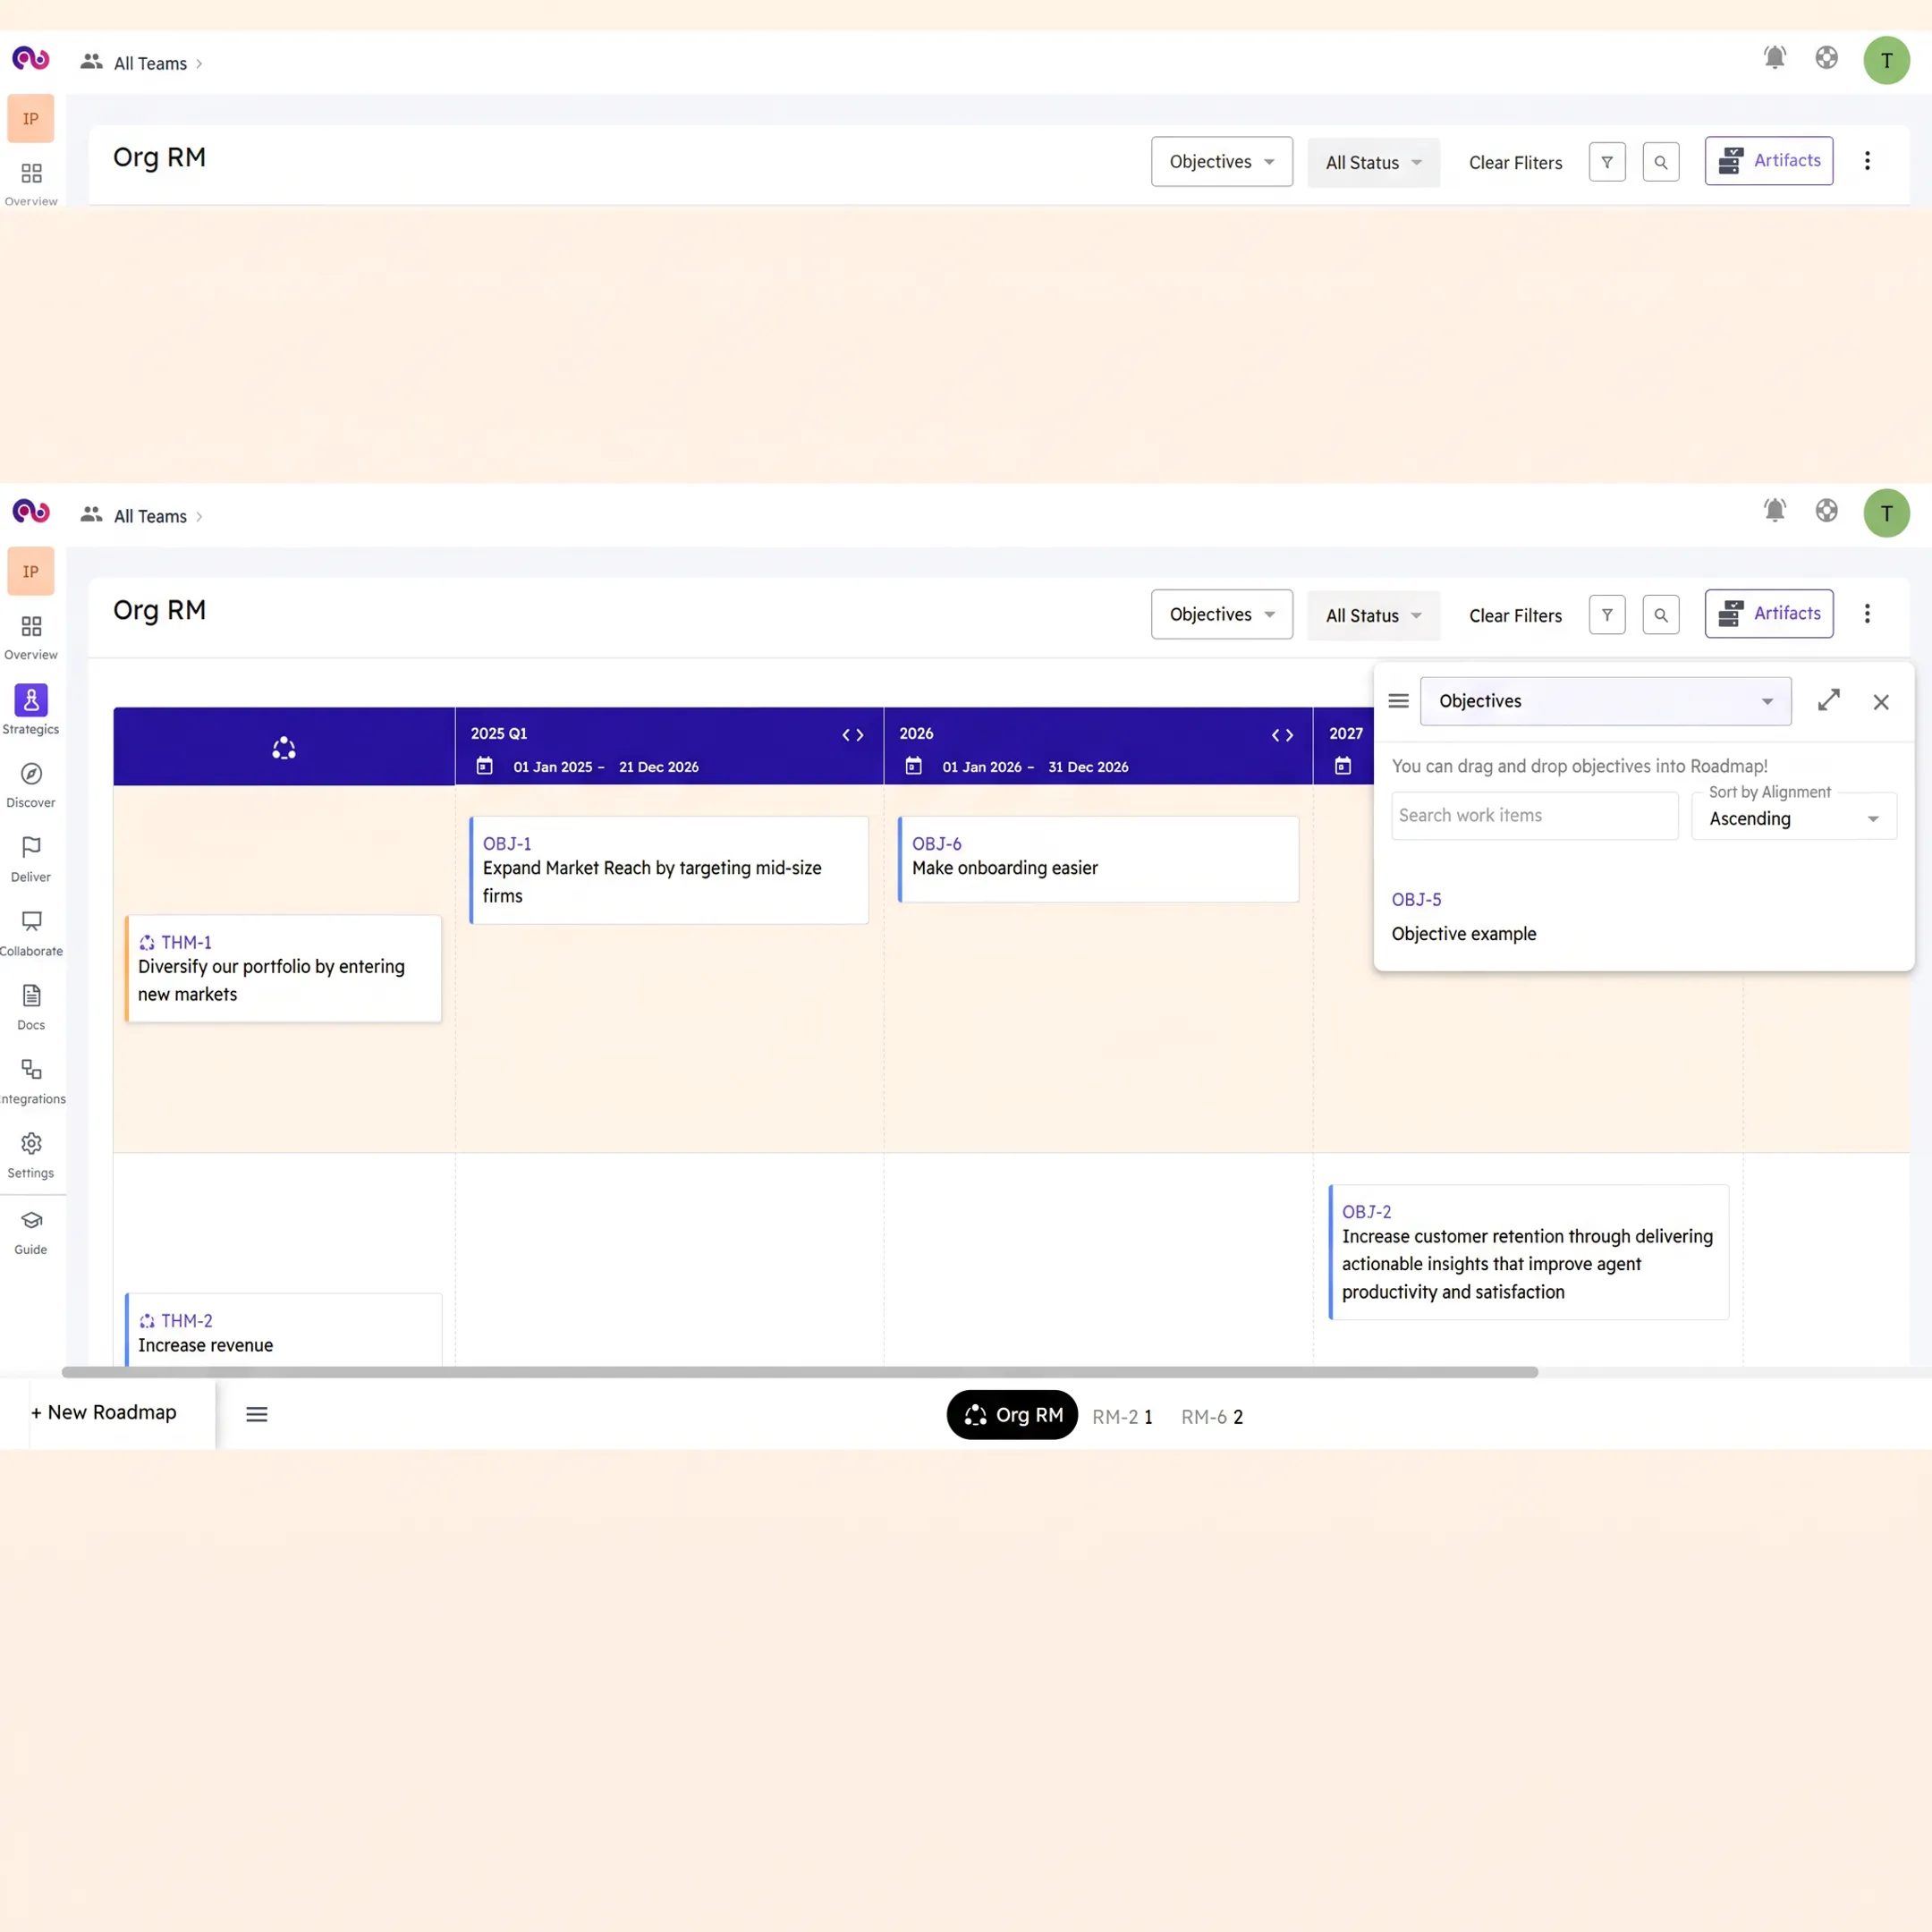Open Objectives dropdown inside the side panel
This screenshot has width=1932, height=1932.
click(x=1605, y=701)
